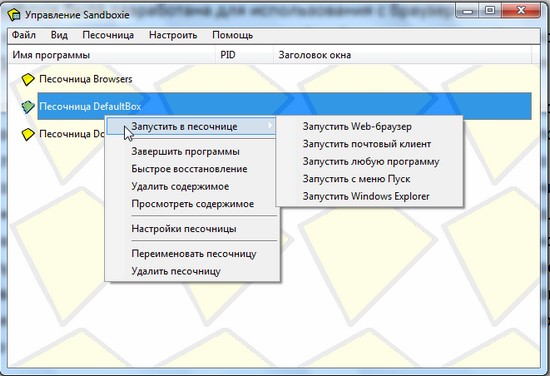Screen dimensions: 550x376
Task: Open the Вид menu
Action: point(59,35)
